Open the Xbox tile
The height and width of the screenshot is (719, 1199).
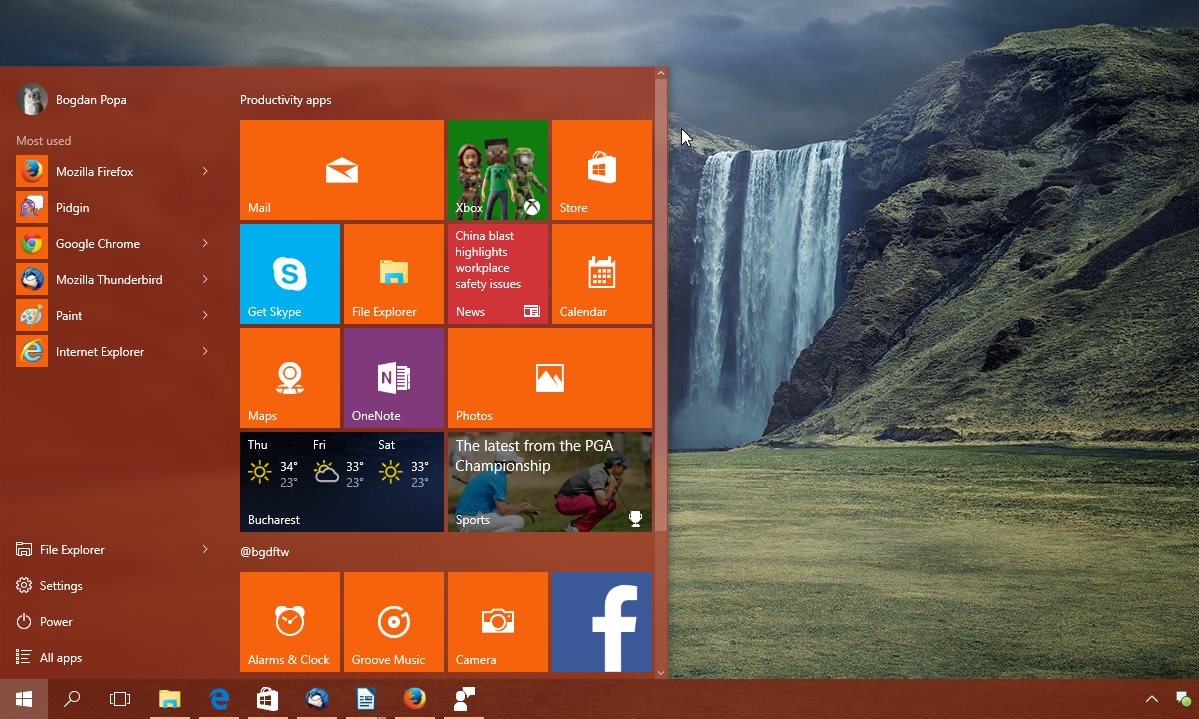coord(498,170)
